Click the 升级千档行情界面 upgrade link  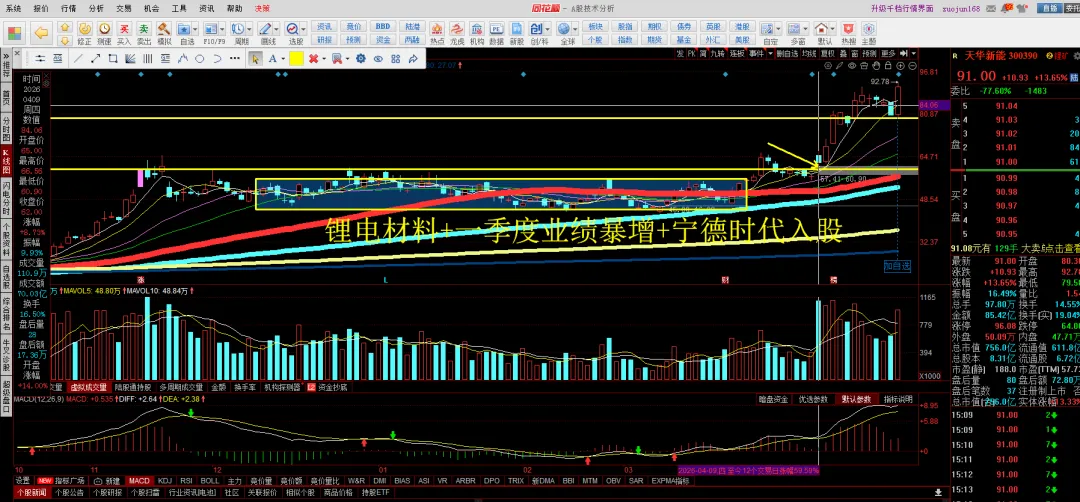pos(902,8)
